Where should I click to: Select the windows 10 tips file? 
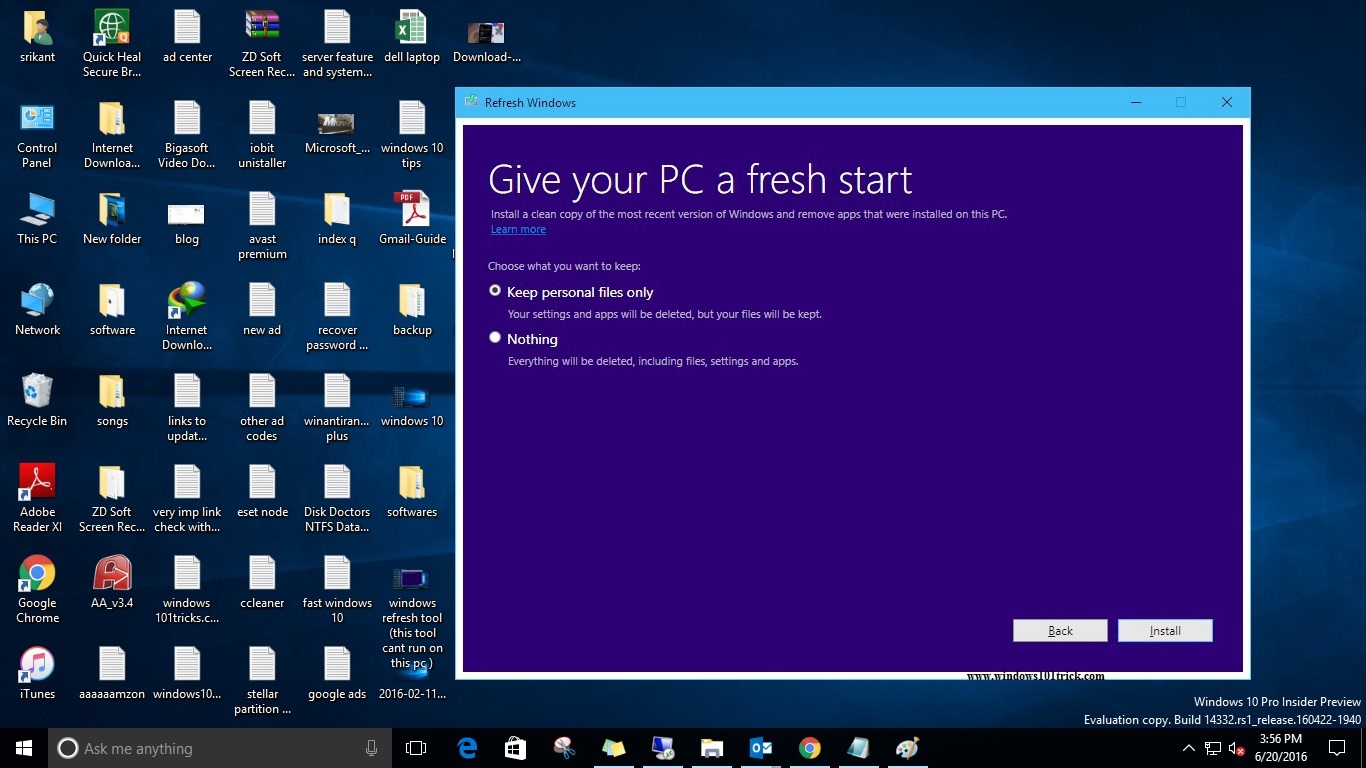(412, 135)
